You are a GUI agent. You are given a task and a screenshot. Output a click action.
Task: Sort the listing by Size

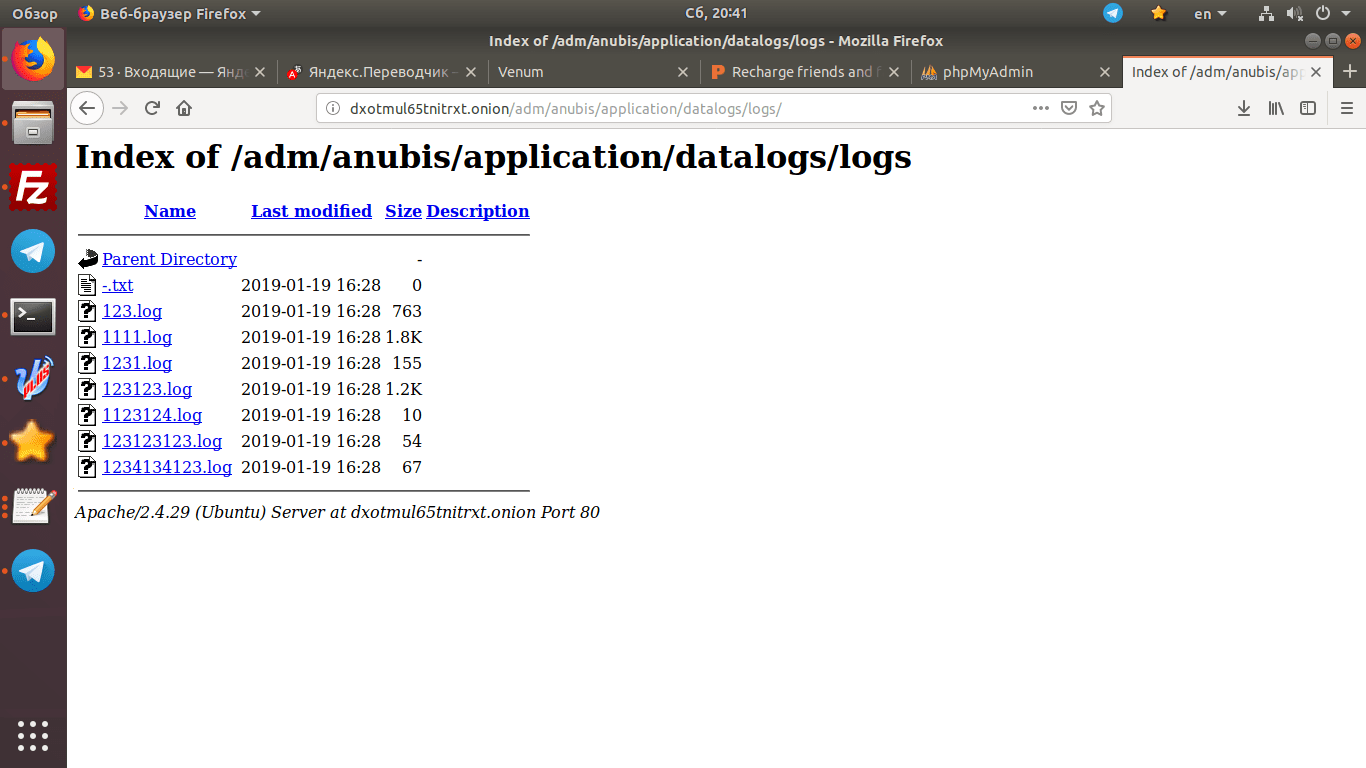click(403, 211)
